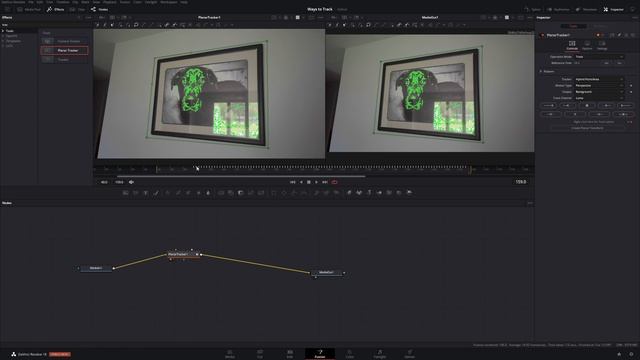Collapse Tools category in Effects tree
This screenshot has width=640, height=360.
pyautogui.click(x=3, y=31)
